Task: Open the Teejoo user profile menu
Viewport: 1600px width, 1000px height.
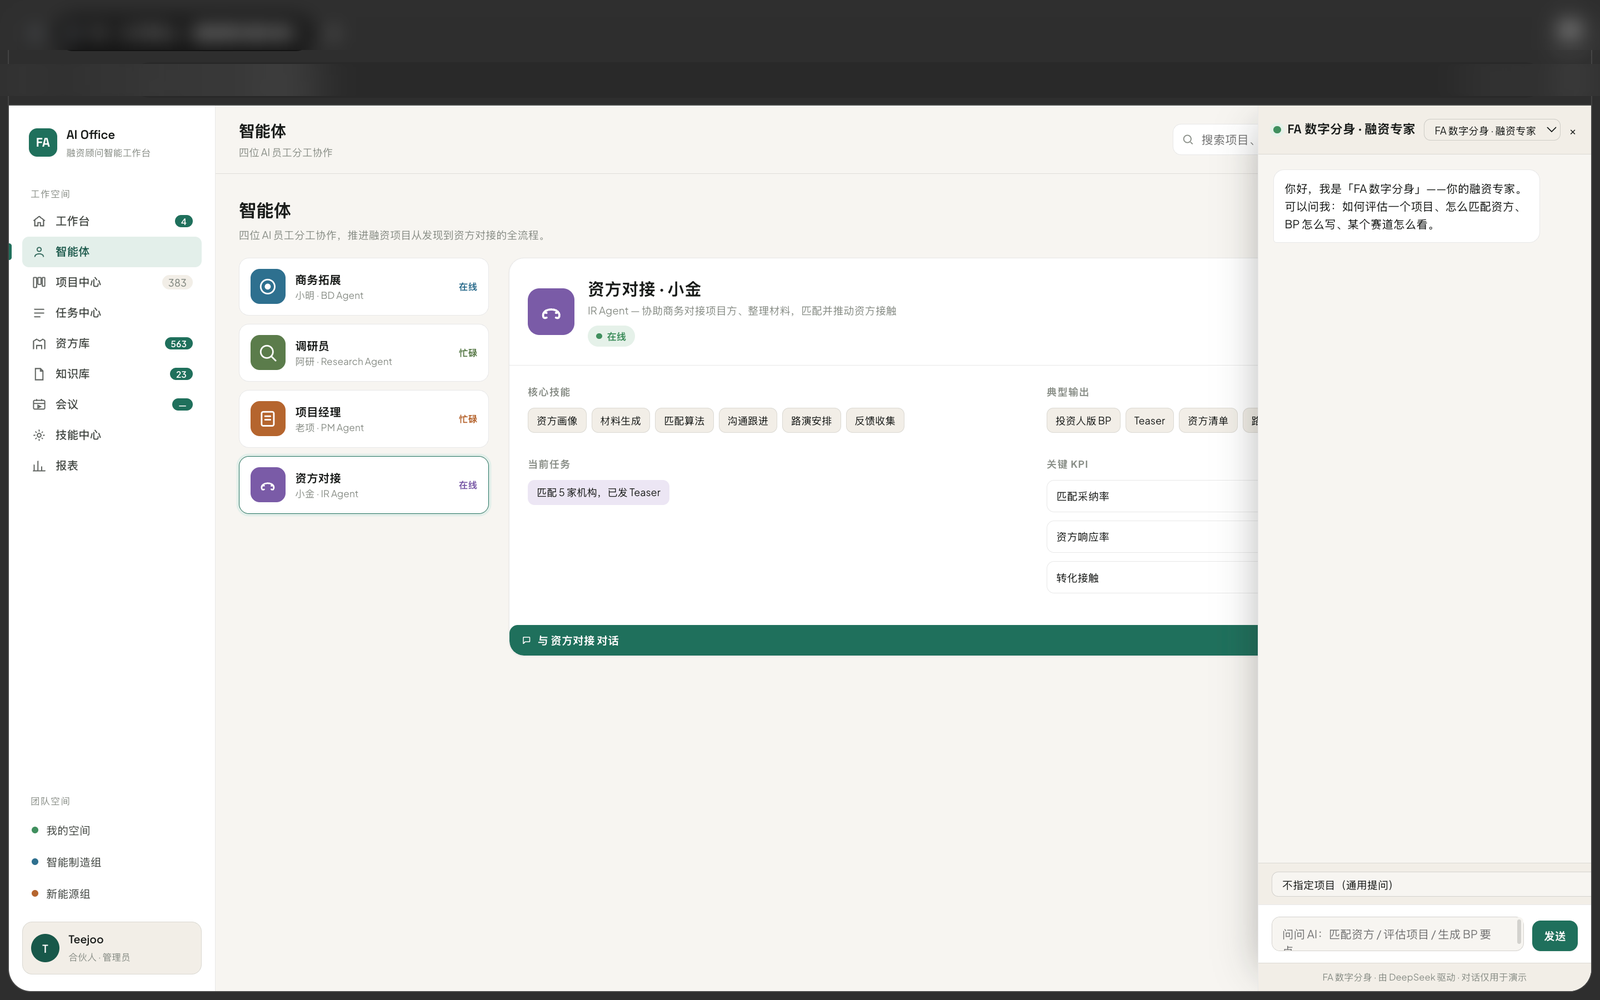Action: point(112,948)
